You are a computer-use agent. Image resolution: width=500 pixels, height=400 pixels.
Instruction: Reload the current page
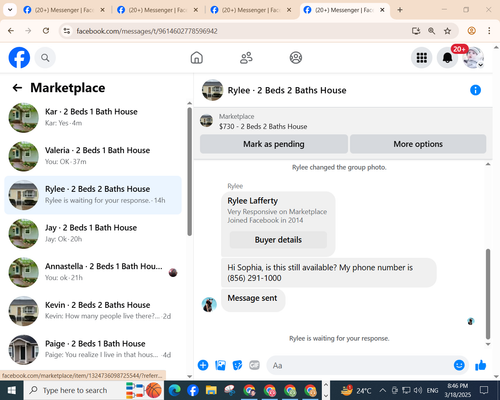46,31
